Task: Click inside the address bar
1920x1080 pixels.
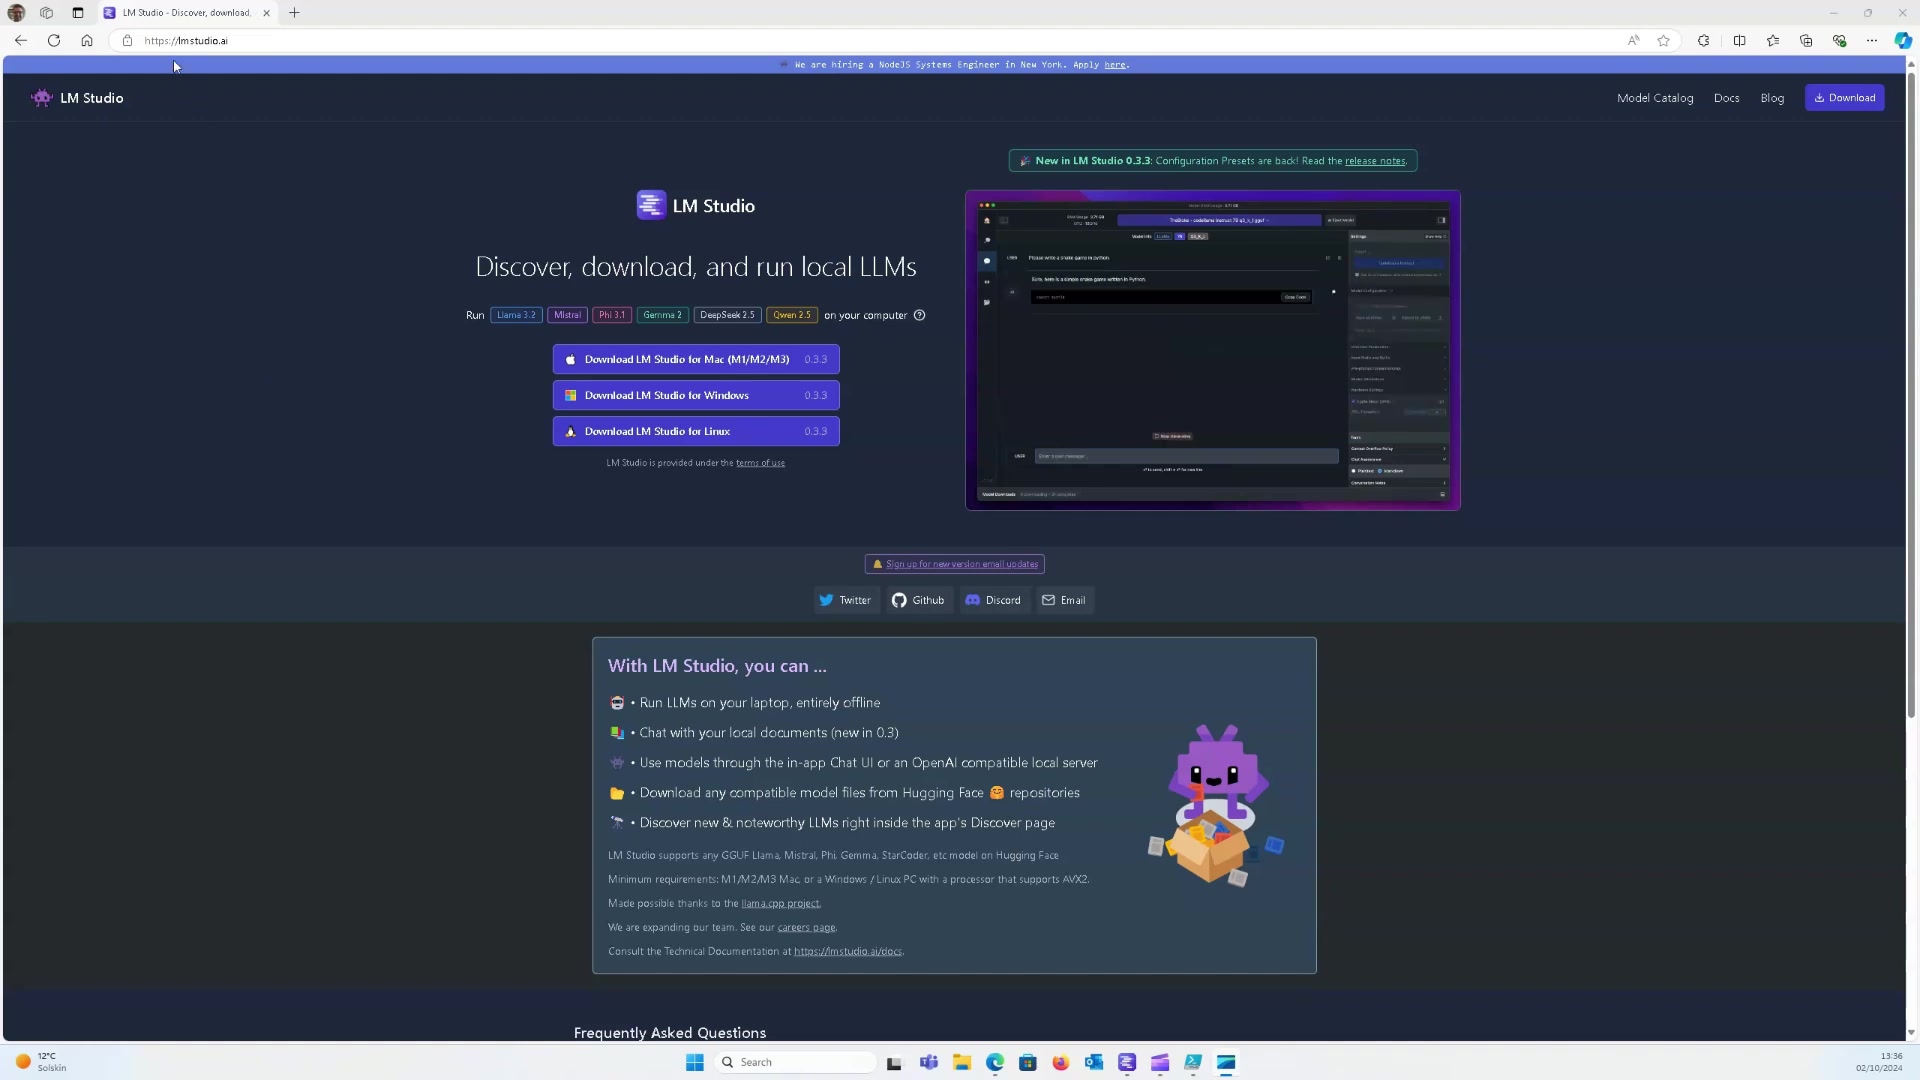Action: coord(400,40)
